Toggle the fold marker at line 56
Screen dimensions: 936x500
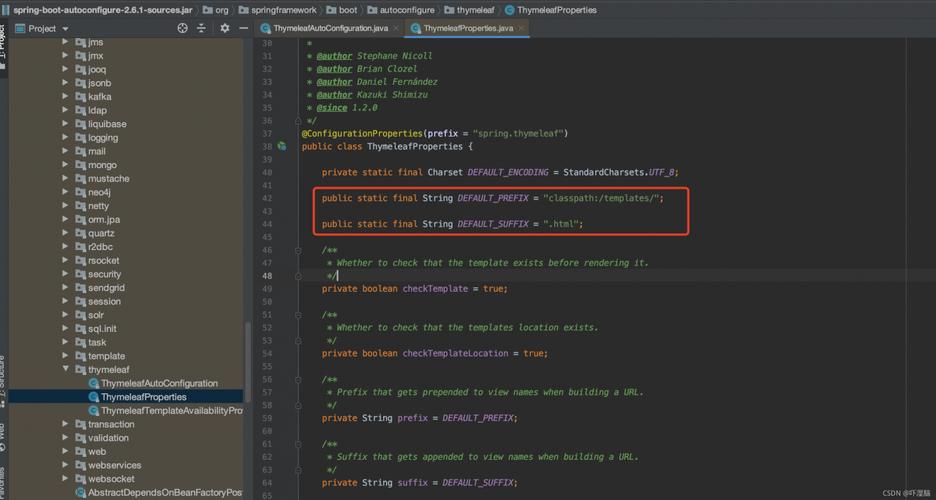(x=298, y=379)
